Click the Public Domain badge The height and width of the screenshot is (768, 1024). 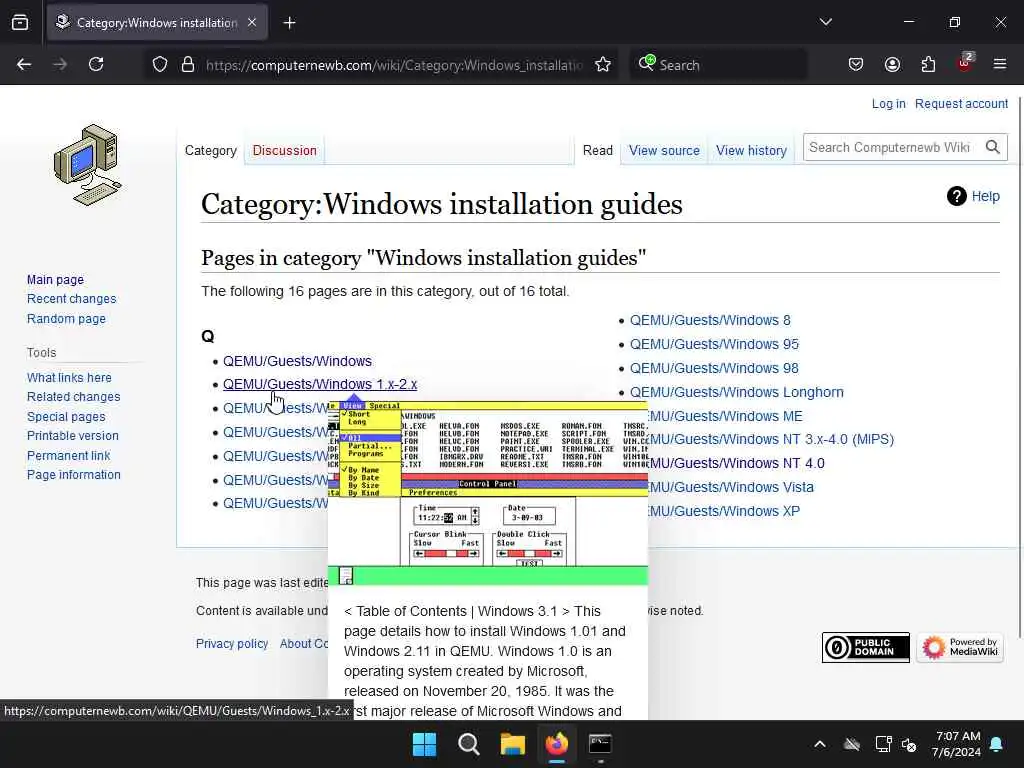[x=865, y=647]
